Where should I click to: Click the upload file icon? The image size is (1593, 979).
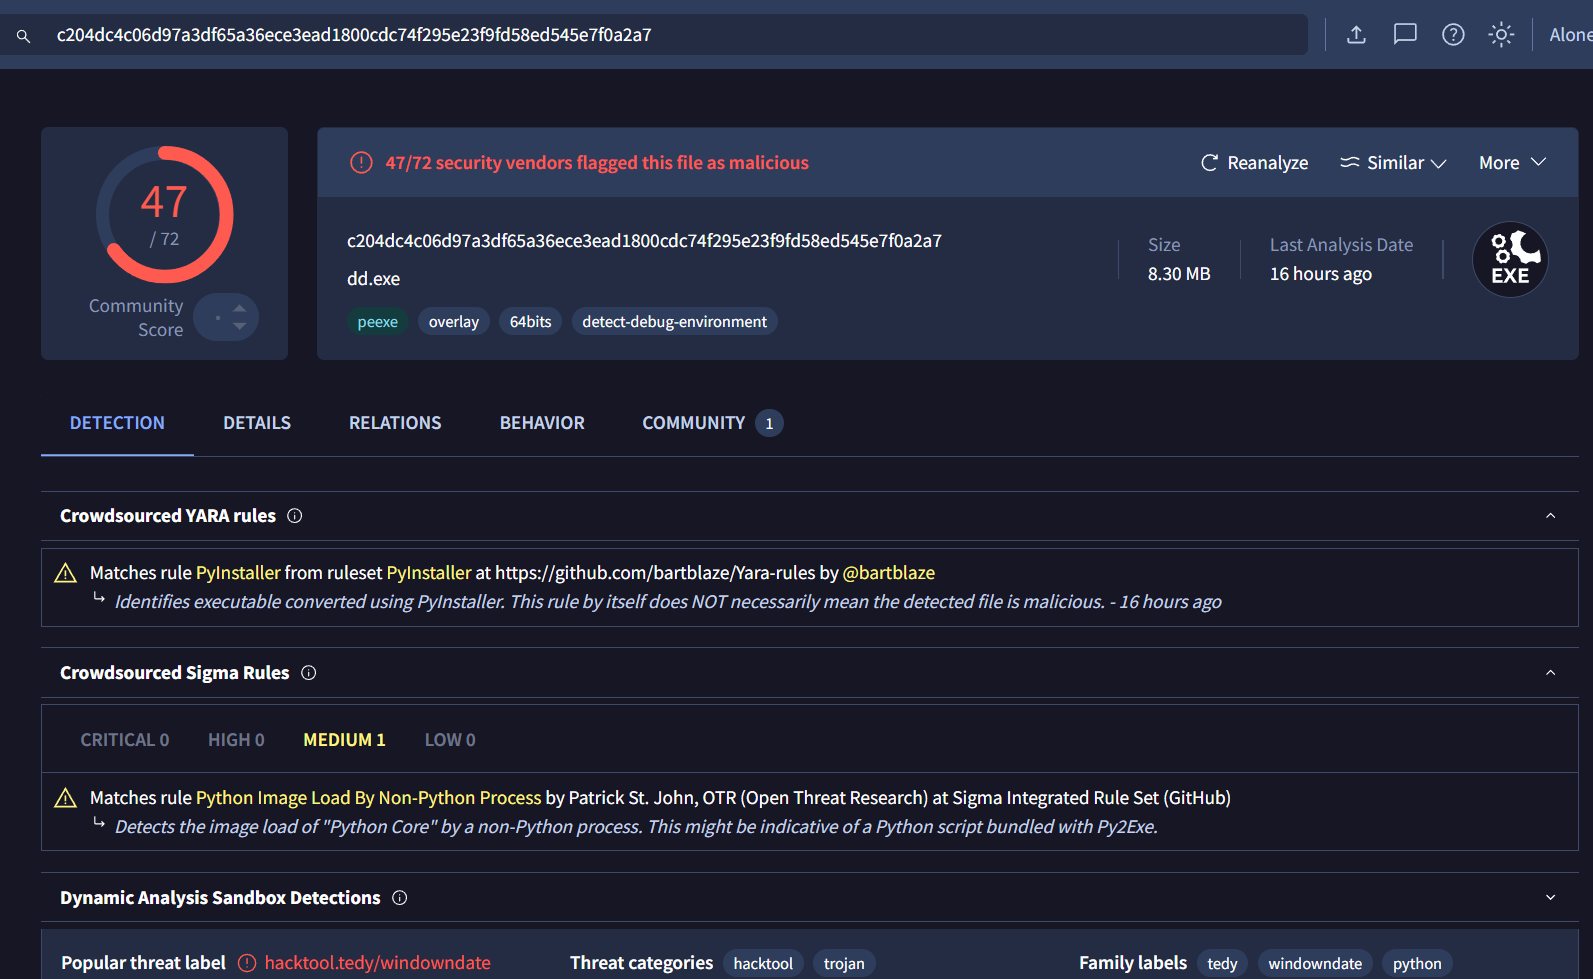click(1356, 35)
